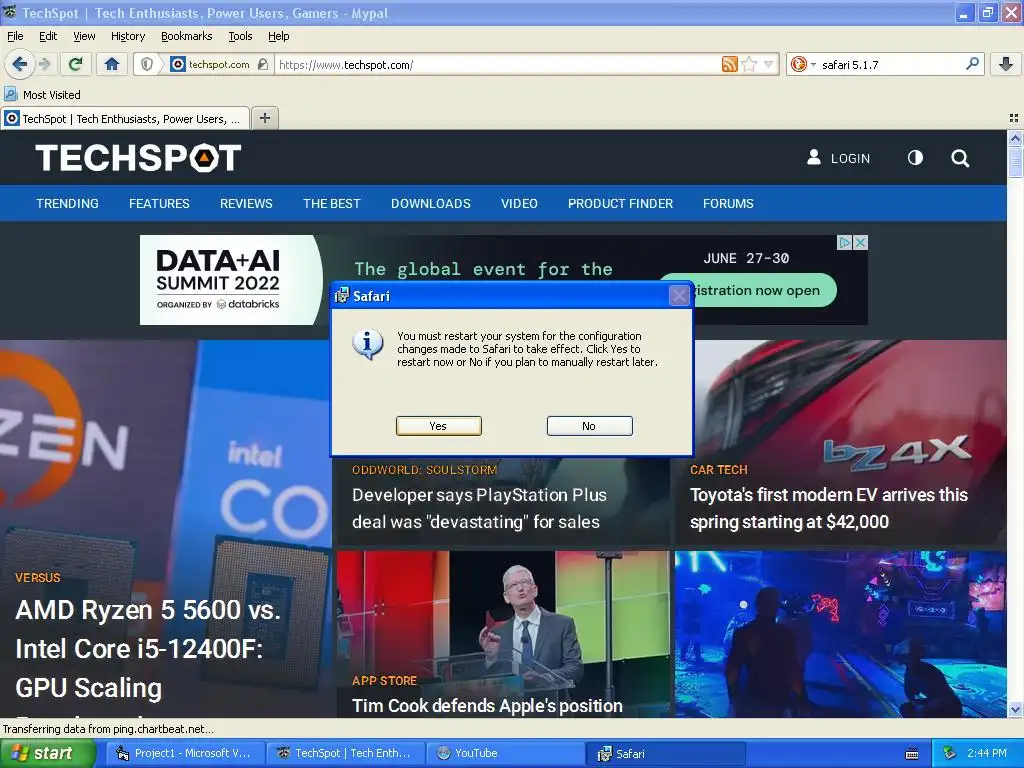Switch to Project1 - Microsoft Visual taskbar item
The height and width of the screenshot is (768, 1024).
(184, 753)
